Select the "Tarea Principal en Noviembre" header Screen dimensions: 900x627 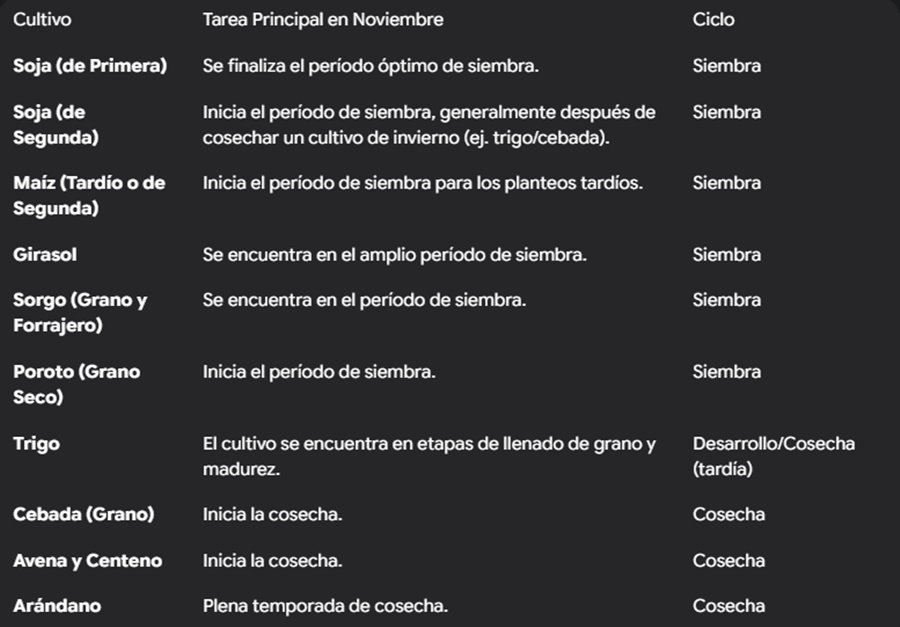(322, 20)
